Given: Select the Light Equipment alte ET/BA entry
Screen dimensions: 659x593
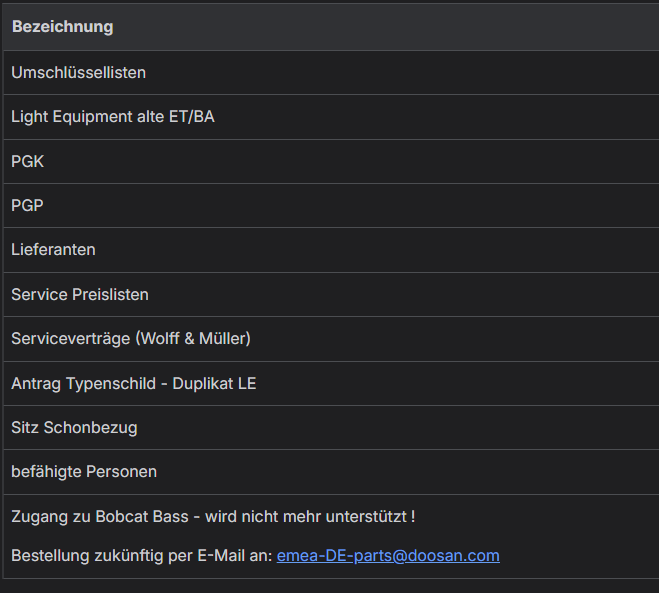Looking at the screenshot, I should tap(112, 117).
